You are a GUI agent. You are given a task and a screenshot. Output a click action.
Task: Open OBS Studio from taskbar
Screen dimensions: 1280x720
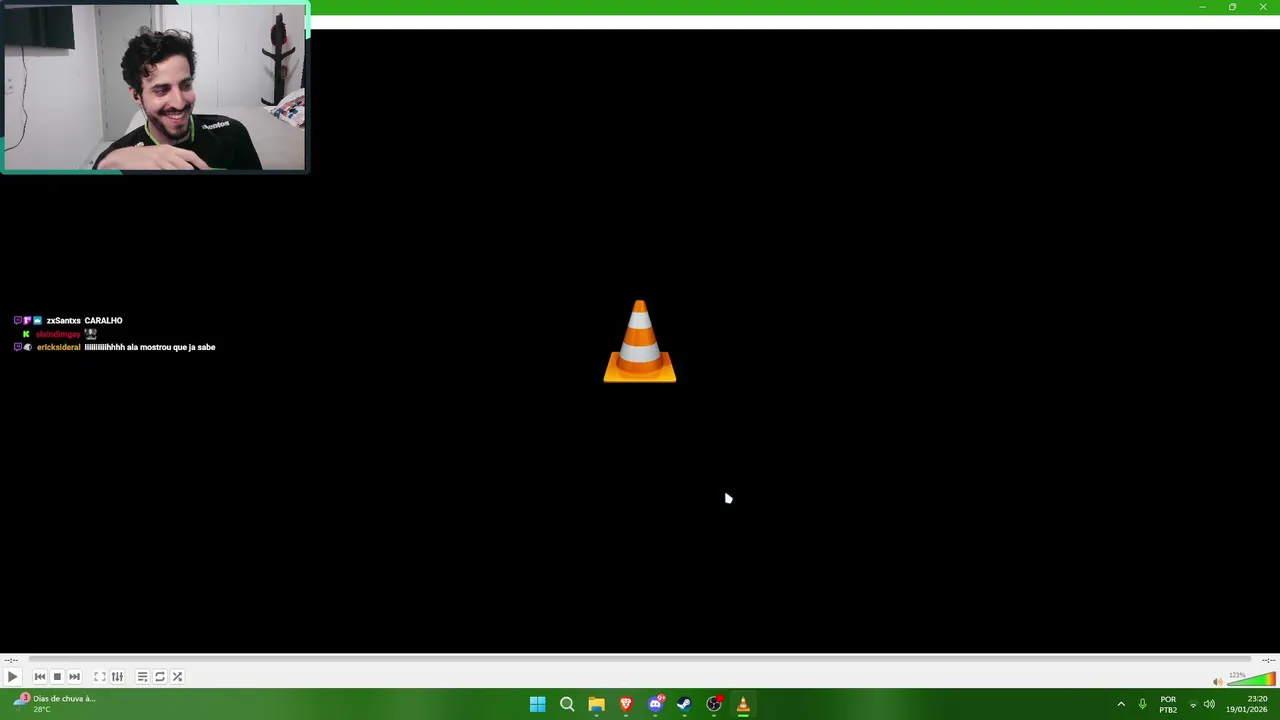coord(714,705)
